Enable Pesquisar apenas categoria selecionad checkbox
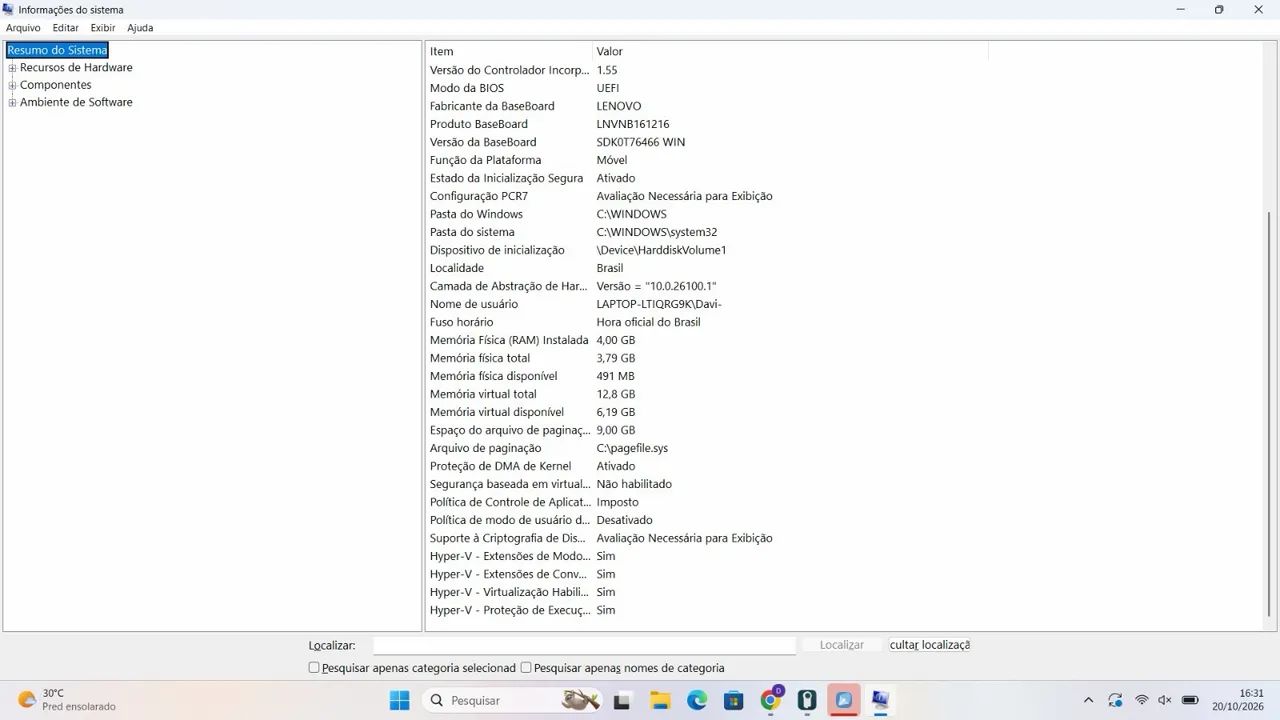 [314, 667]
